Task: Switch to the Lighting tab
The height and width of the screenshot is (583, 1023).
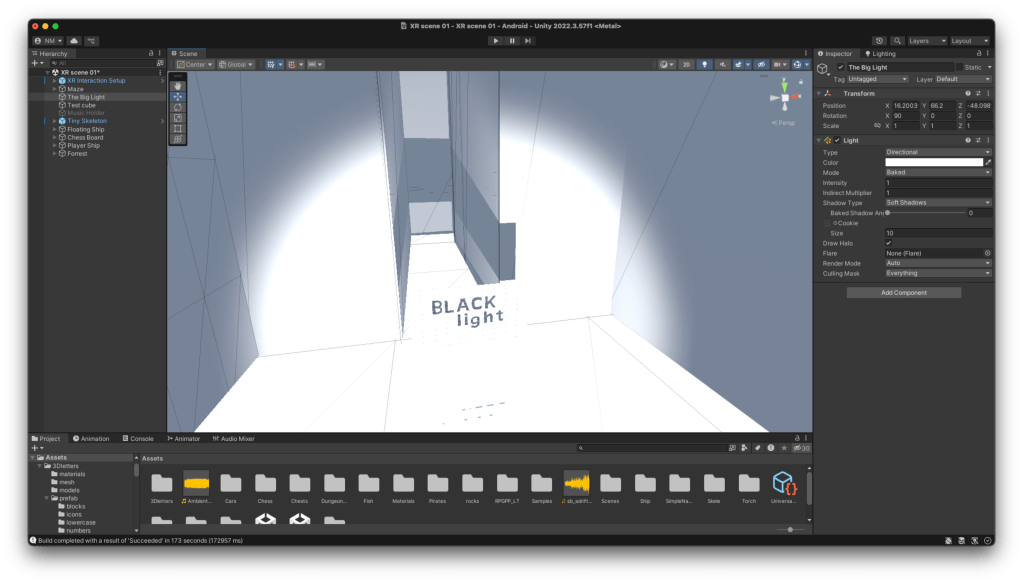Action: [880, 53]
